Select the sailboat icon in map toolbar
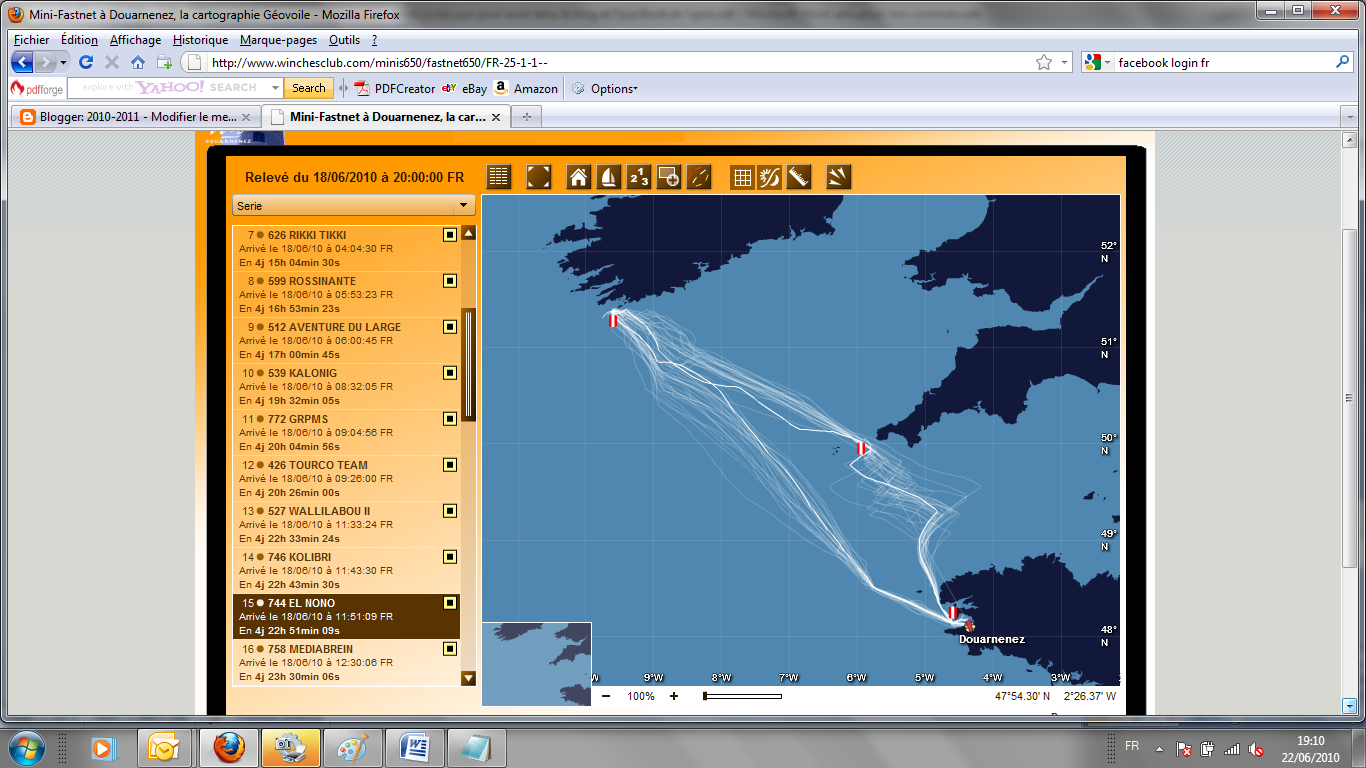1366x768 pixels. tap(608, 177)
